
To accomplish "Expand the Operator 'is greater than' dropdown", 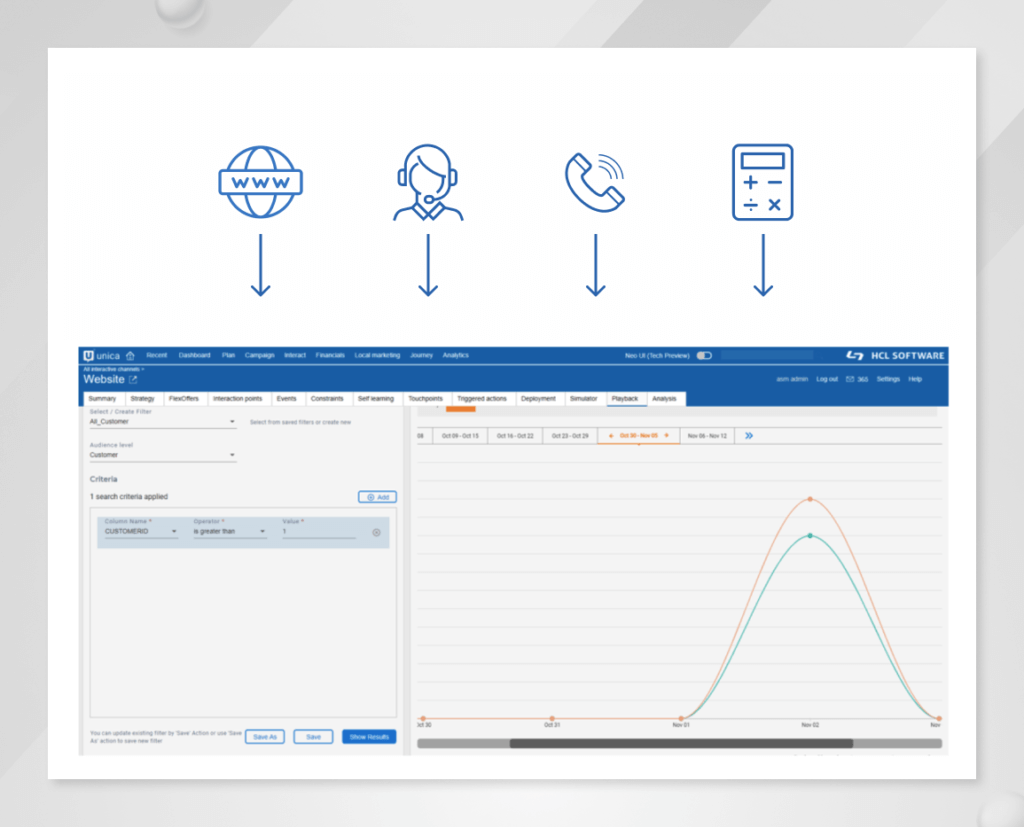I will pyautogui.click(x=263, y=532).
